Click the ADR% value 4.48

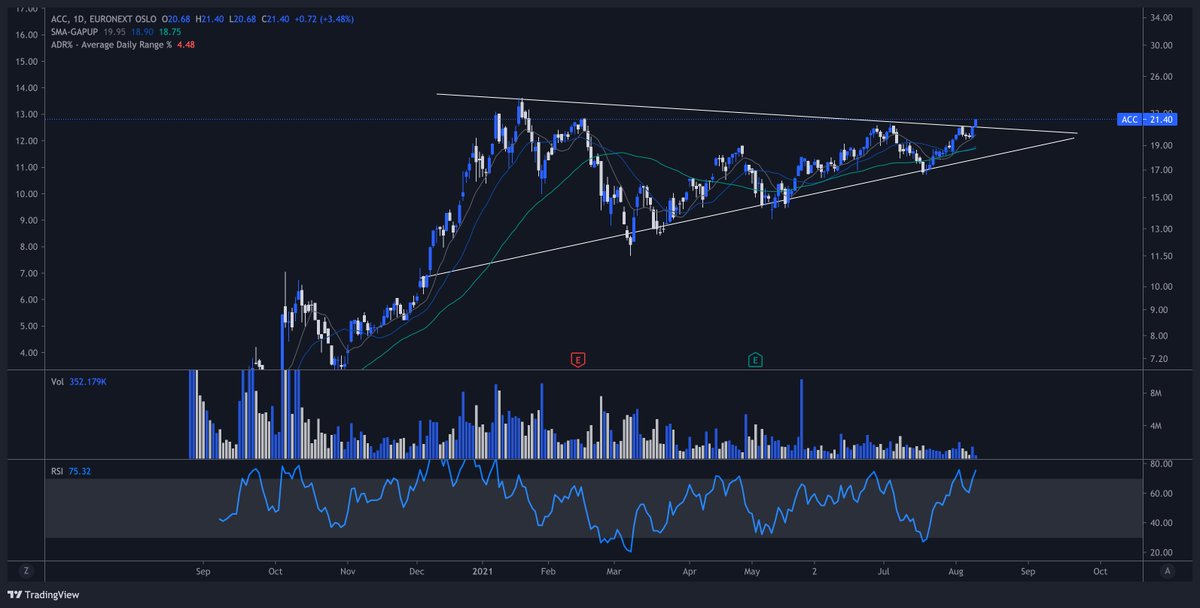pyautogui.click(x=186, y=47)
